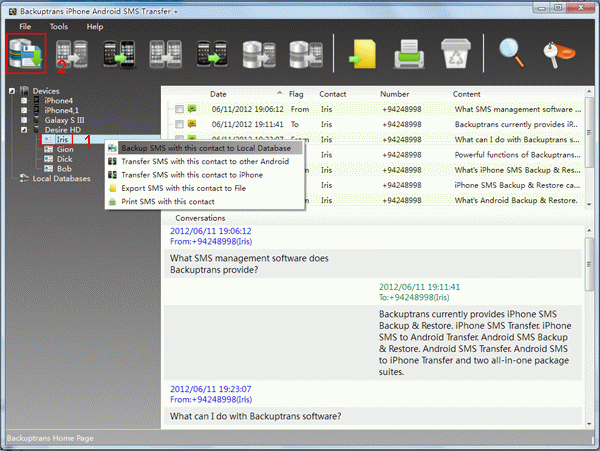Viewport: 600px width, 451px height.
Task: Click the contact card icon next to Gion
Action: (49, 149)
